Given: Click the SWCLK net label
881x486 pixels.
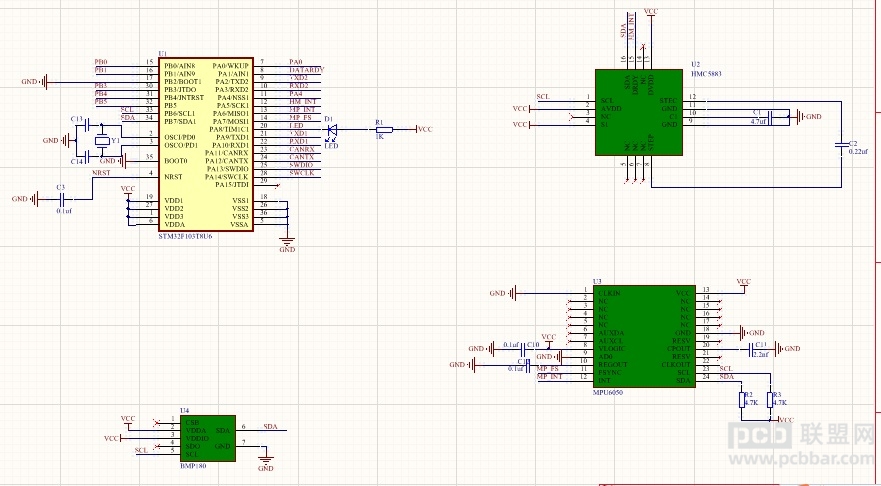Looking at the screenshot, I should pos(302,173).
